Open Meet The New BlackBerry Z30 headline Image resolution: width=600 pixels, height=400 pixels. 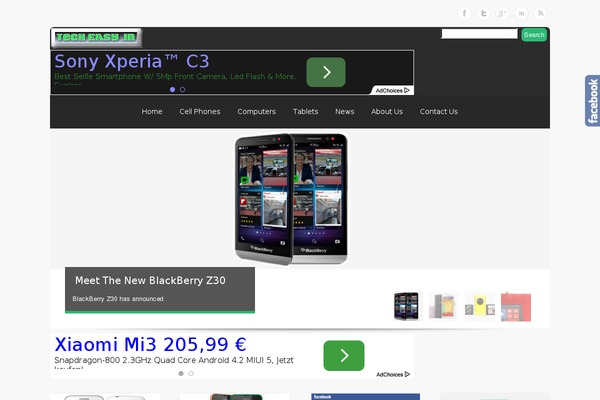click(x=150, y=281)
